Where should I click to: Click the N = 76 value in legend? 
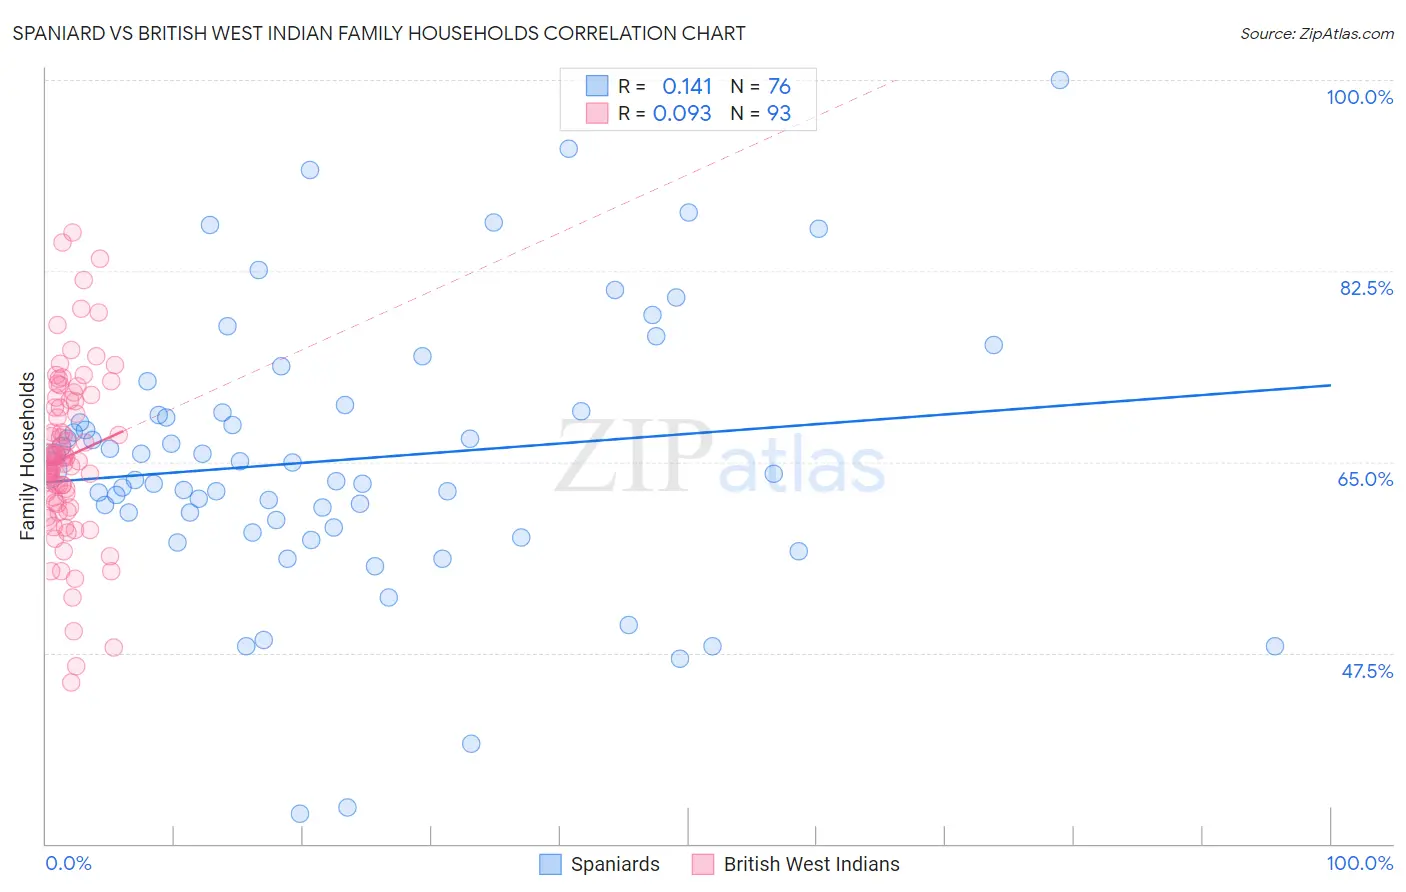[760, 86]
